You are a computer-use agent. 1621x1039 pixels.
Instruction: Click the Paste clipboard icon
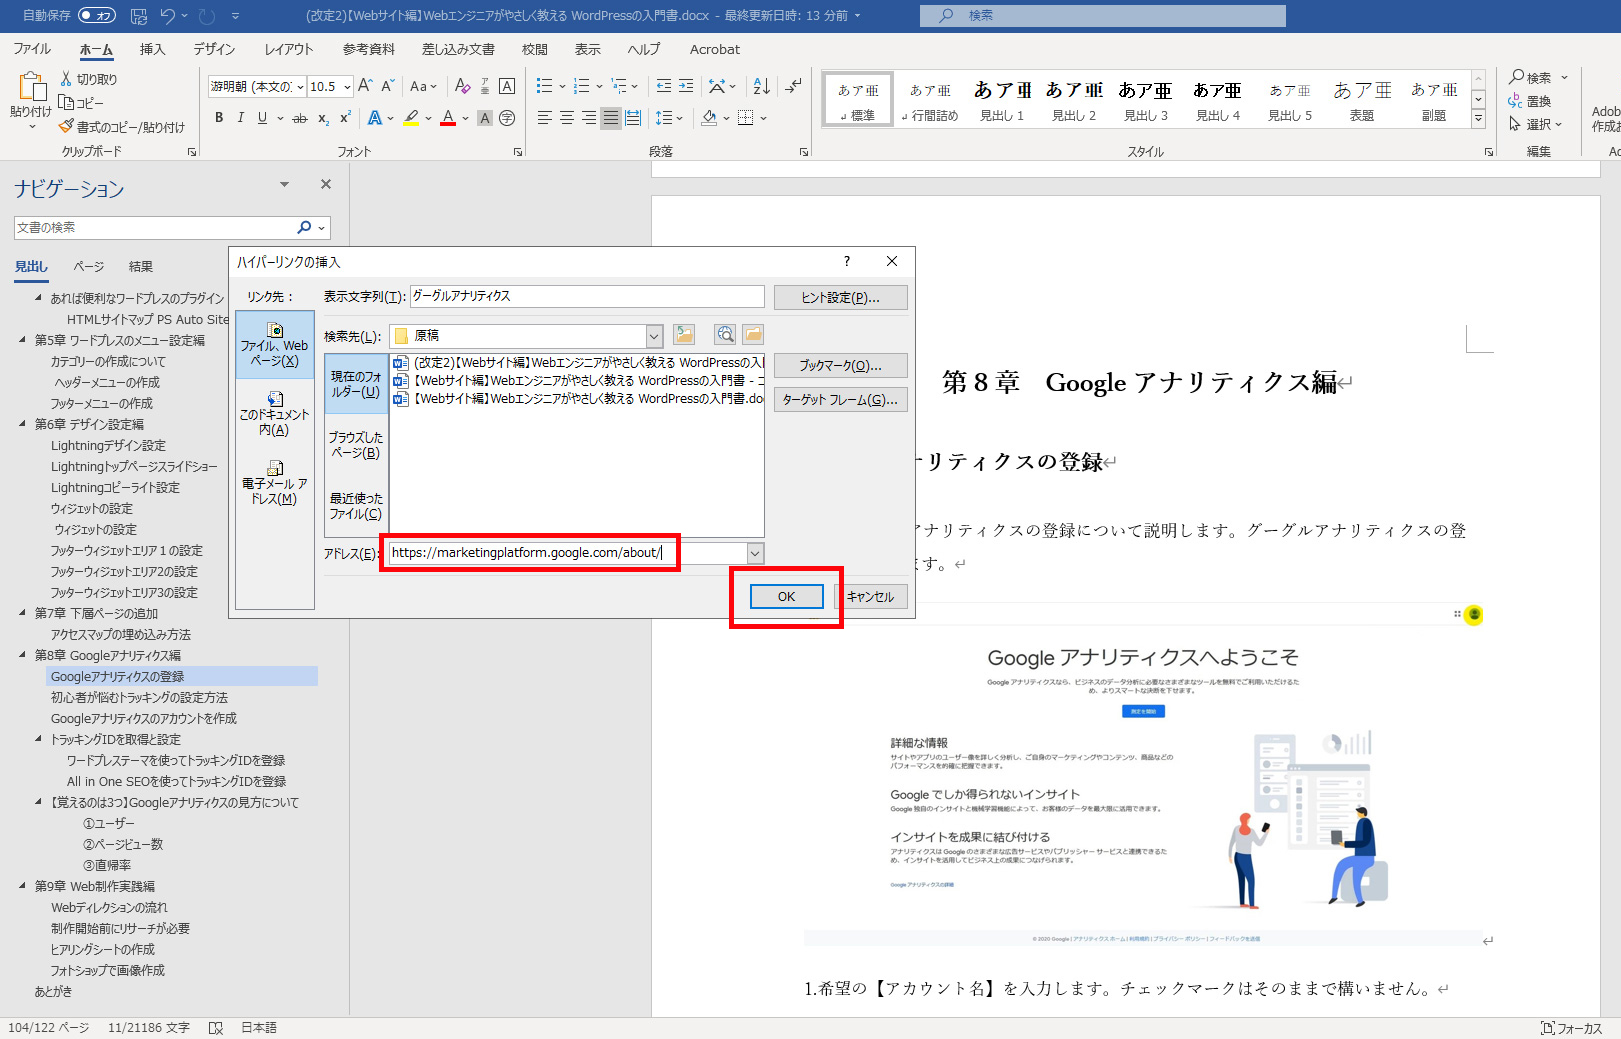click(31, 87)
